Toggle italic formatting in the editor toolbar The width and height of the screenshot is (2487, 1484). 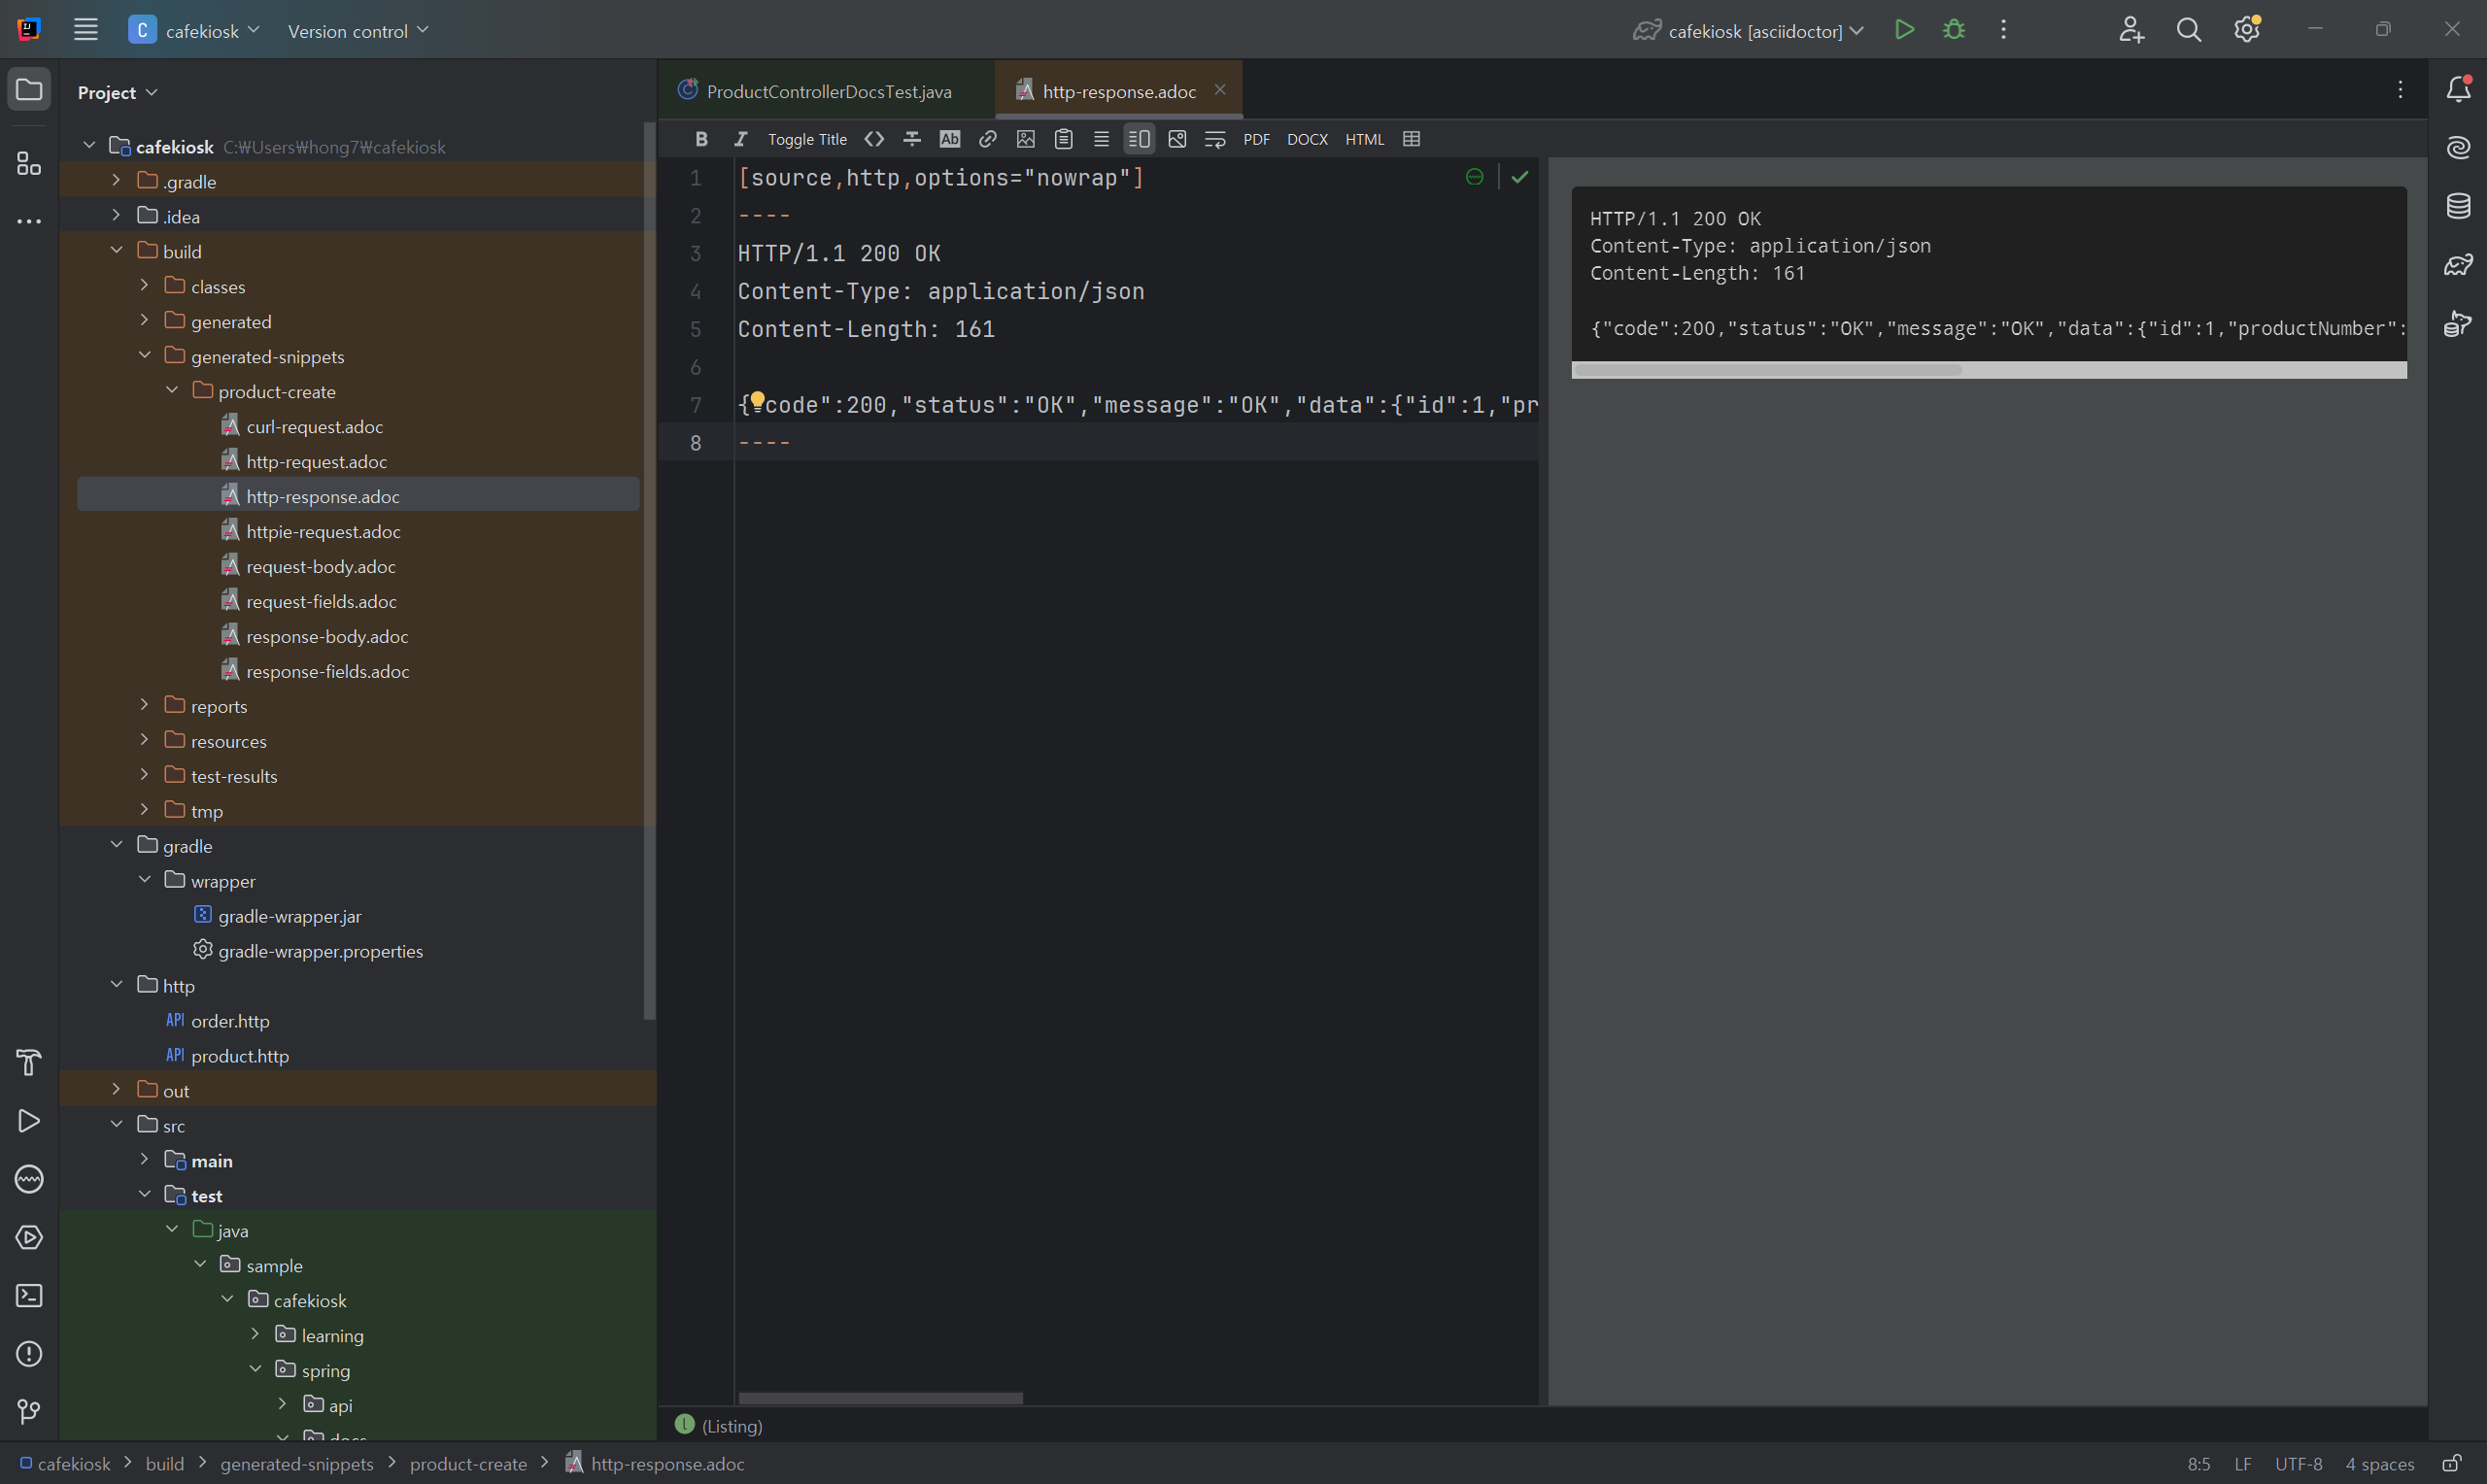(x=740, y=139)
